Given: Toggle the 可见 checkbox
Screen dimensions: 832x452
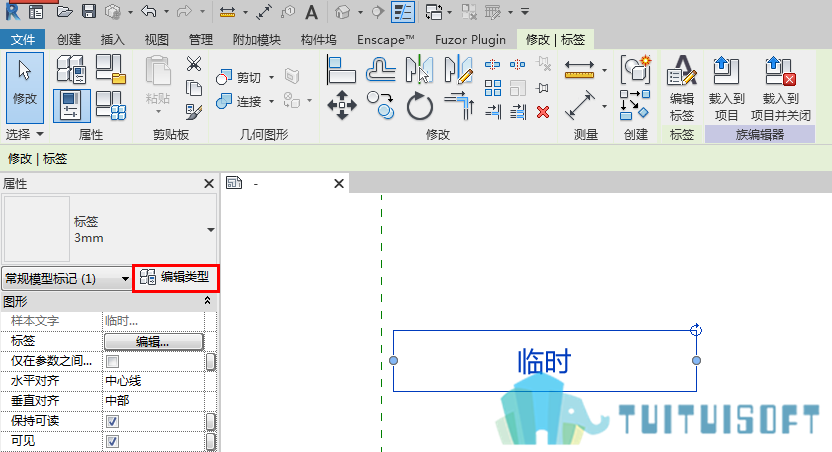Looking at the screenshot, I should click(x=112, y=441).
